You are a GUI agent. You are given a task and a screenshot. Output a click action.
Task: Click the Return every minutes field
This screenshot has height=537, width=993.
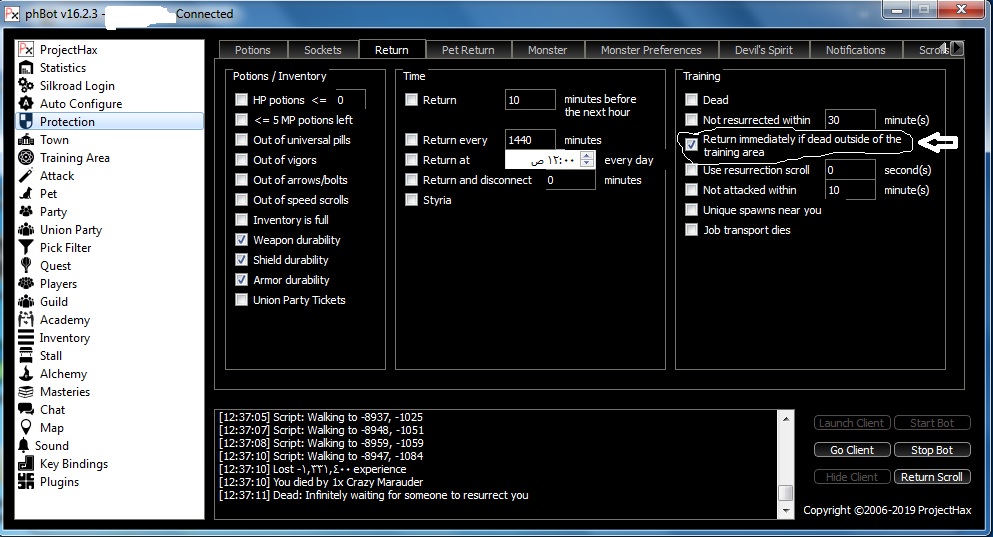coord(530,140)
